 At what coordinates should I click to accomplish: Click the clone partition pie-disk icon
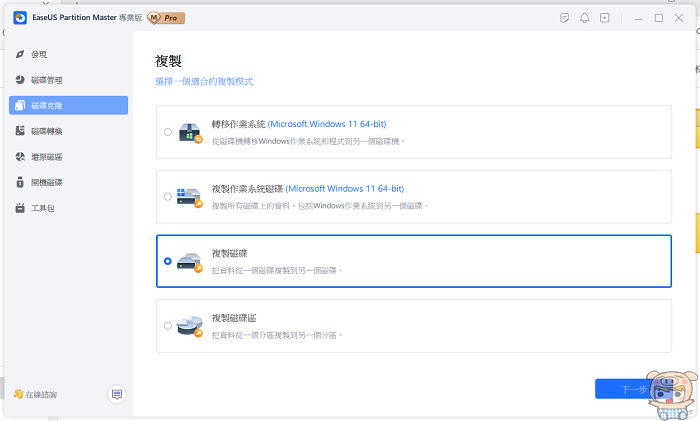point(189,327)
